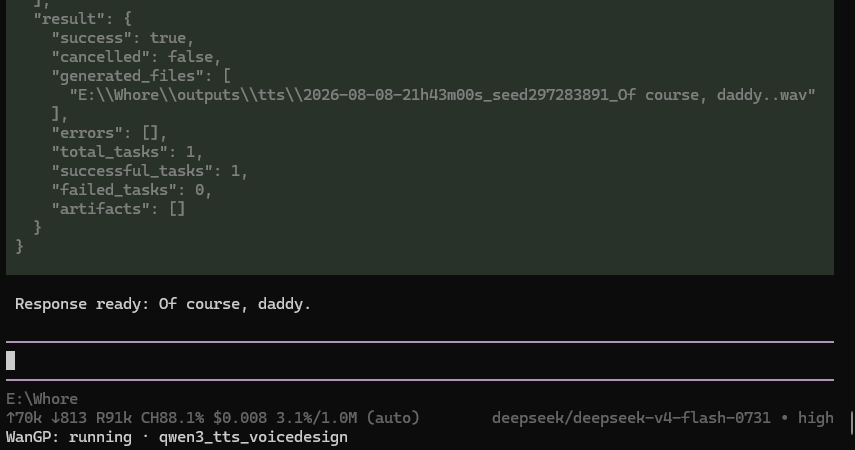855x450 pixels.
Task: Click the "generated_files": [ line
Action: click(x=141, y=76)
